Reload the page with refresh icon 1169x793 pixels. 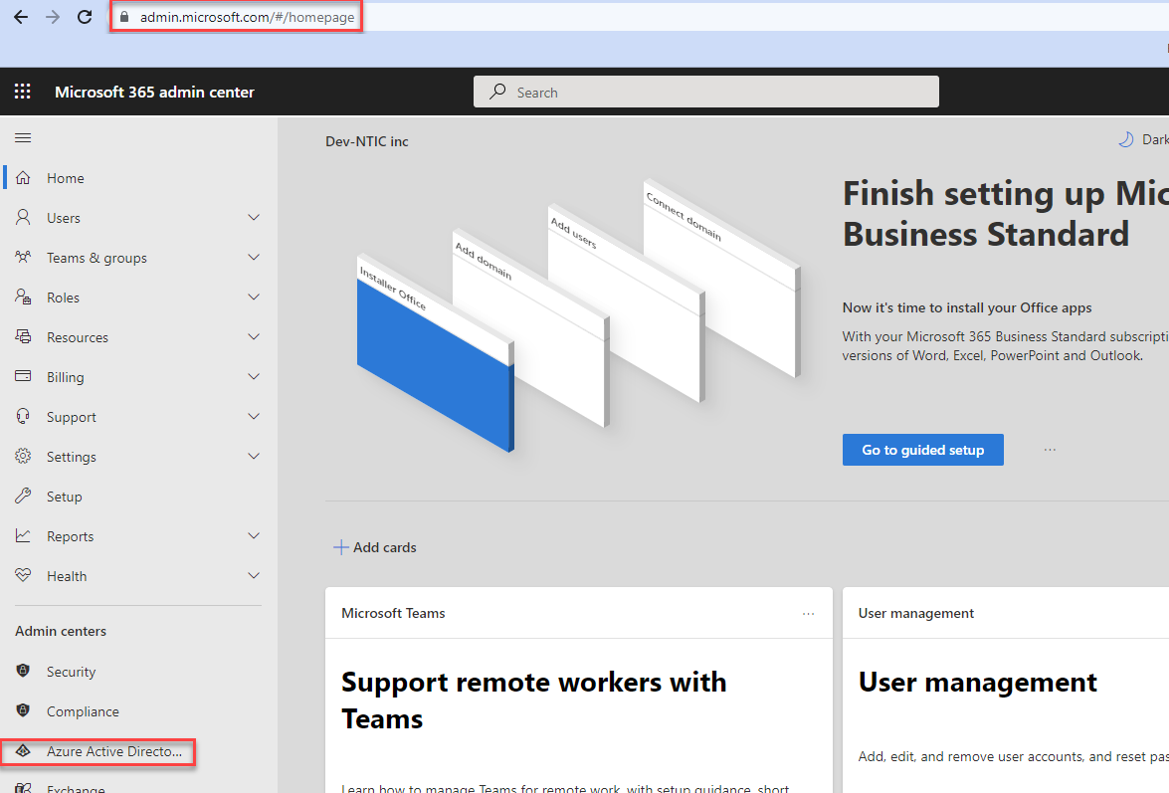(85, 17)
